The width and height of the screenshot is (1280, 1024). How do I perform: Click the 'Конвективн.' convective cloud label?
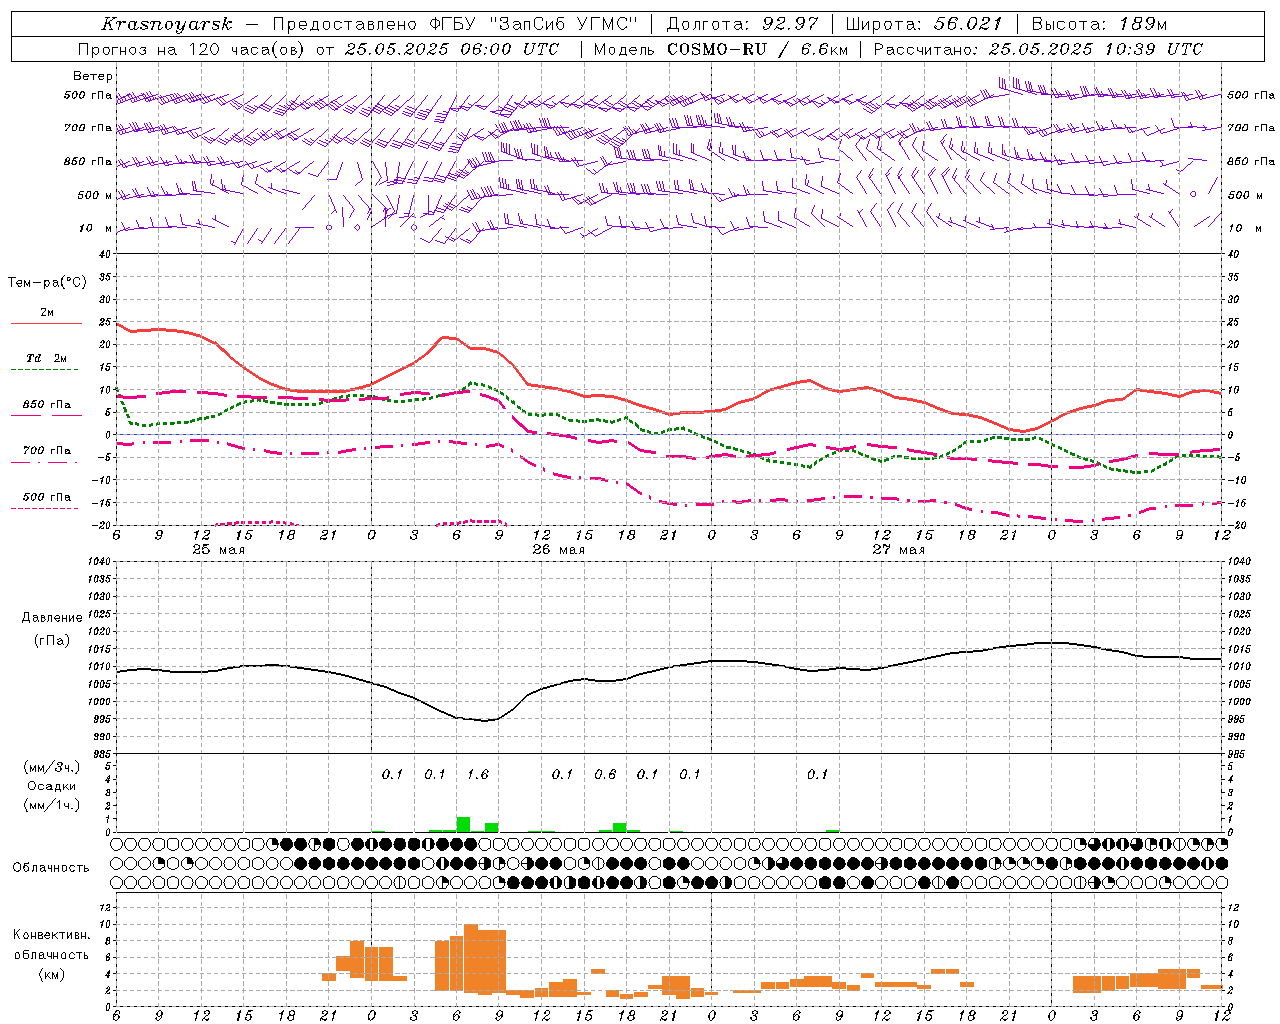tap(51, 935)
